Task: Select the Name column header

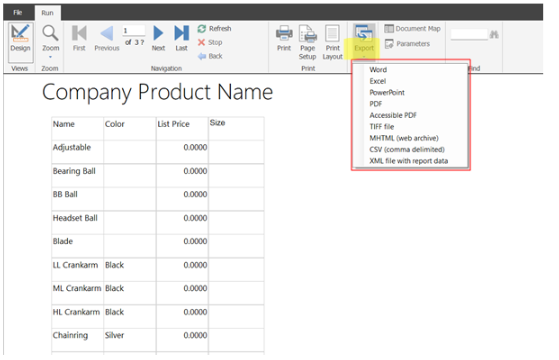Action: pyautogui.click(x=77, y=128)
